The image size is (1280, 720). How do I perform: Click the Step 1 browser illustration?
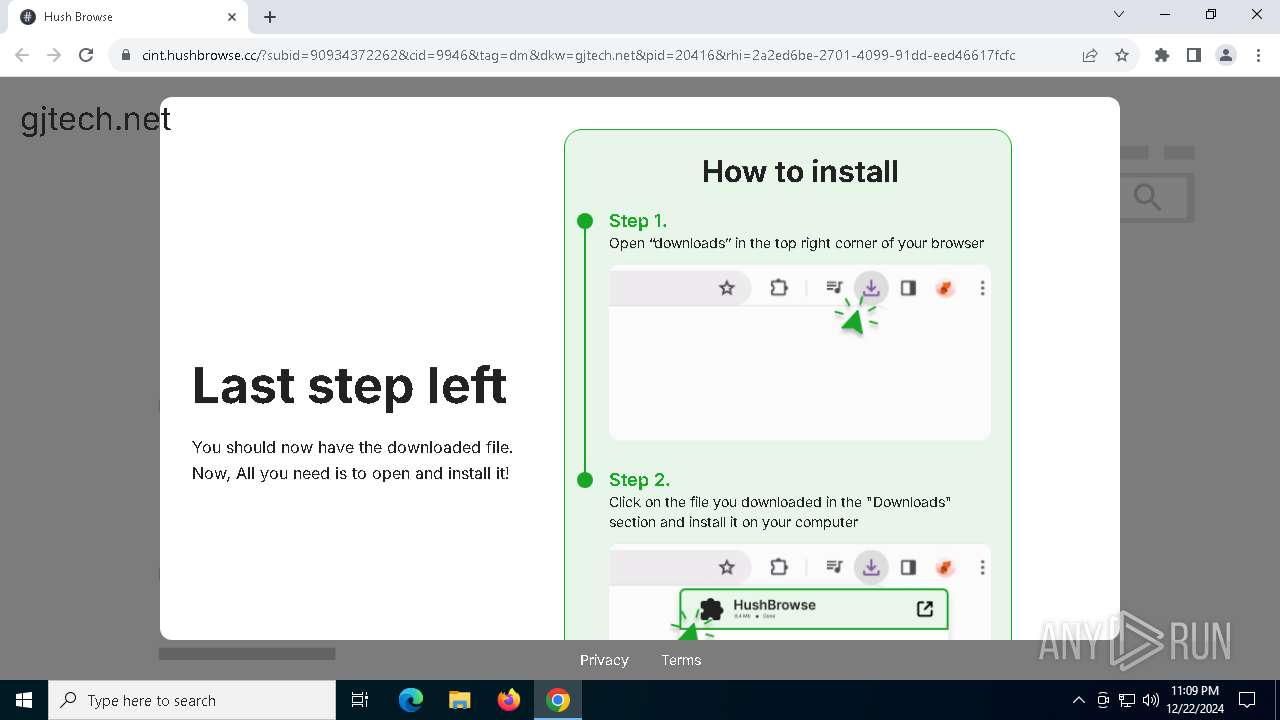pos(800,352)
